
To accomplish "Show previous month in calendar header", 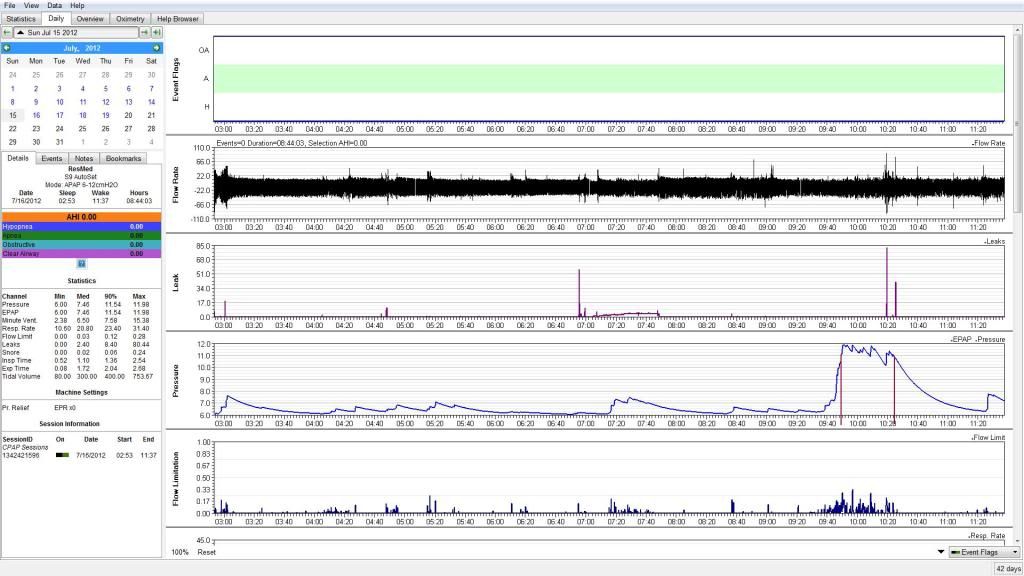I will coord(7,47).
